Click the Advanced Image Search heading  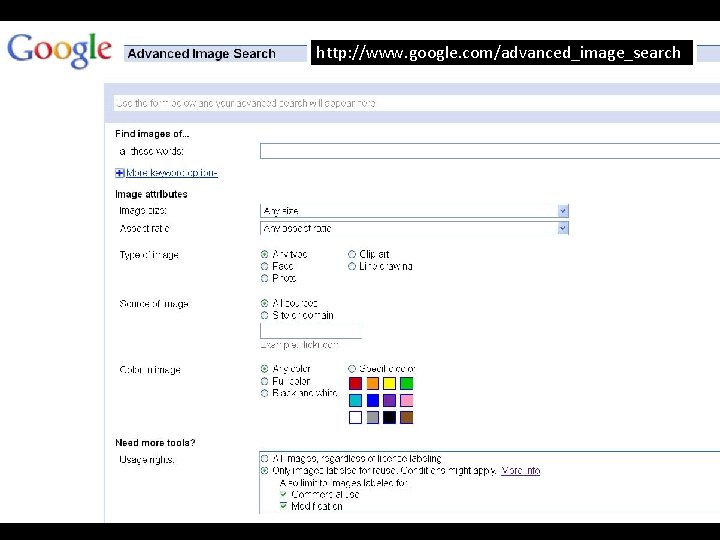(202, 54)
